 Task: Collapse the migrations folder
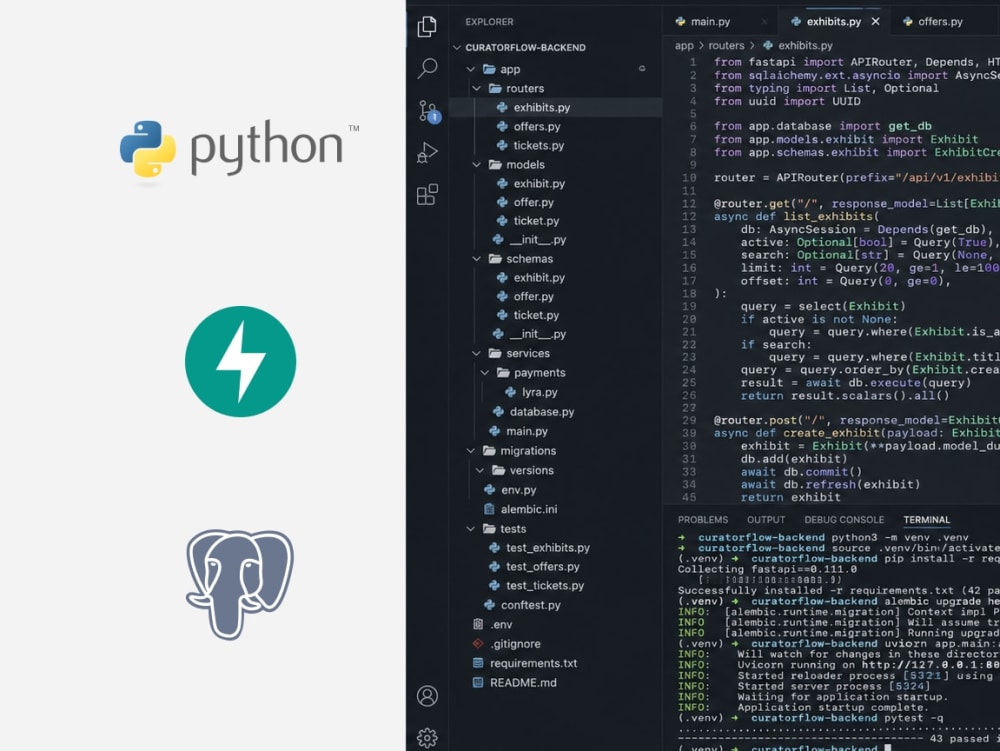[x=471, y=451]
